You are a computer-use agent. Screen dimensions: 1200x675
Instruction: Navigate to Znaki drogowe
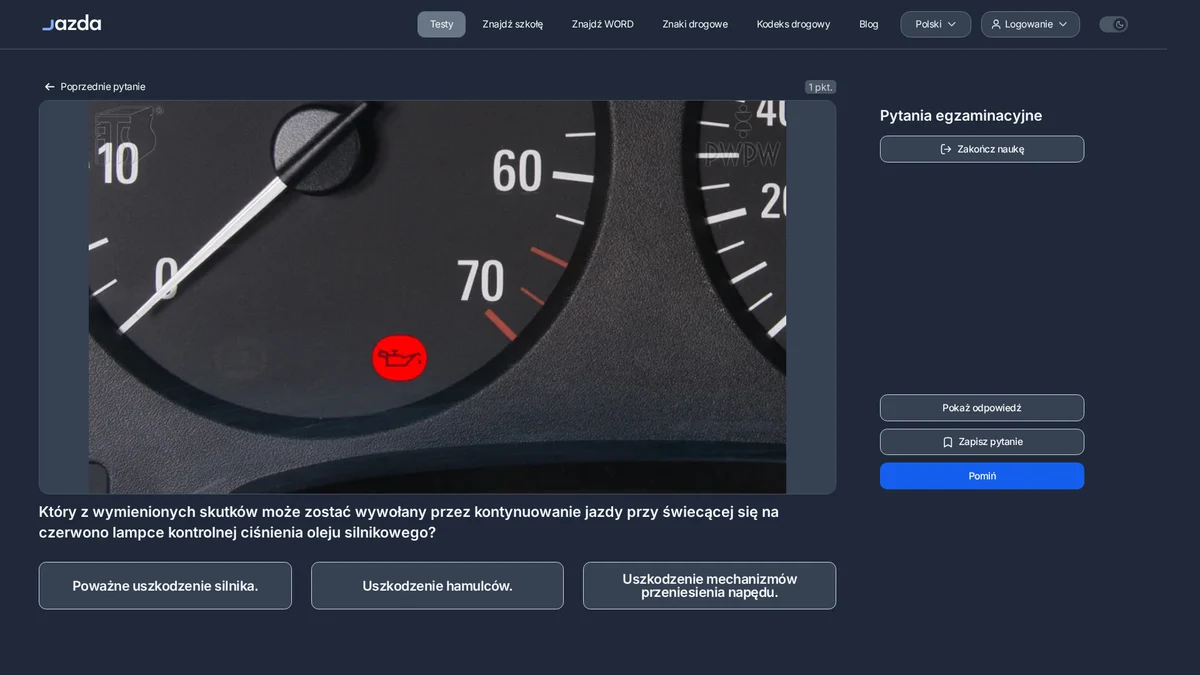point(695,24)
